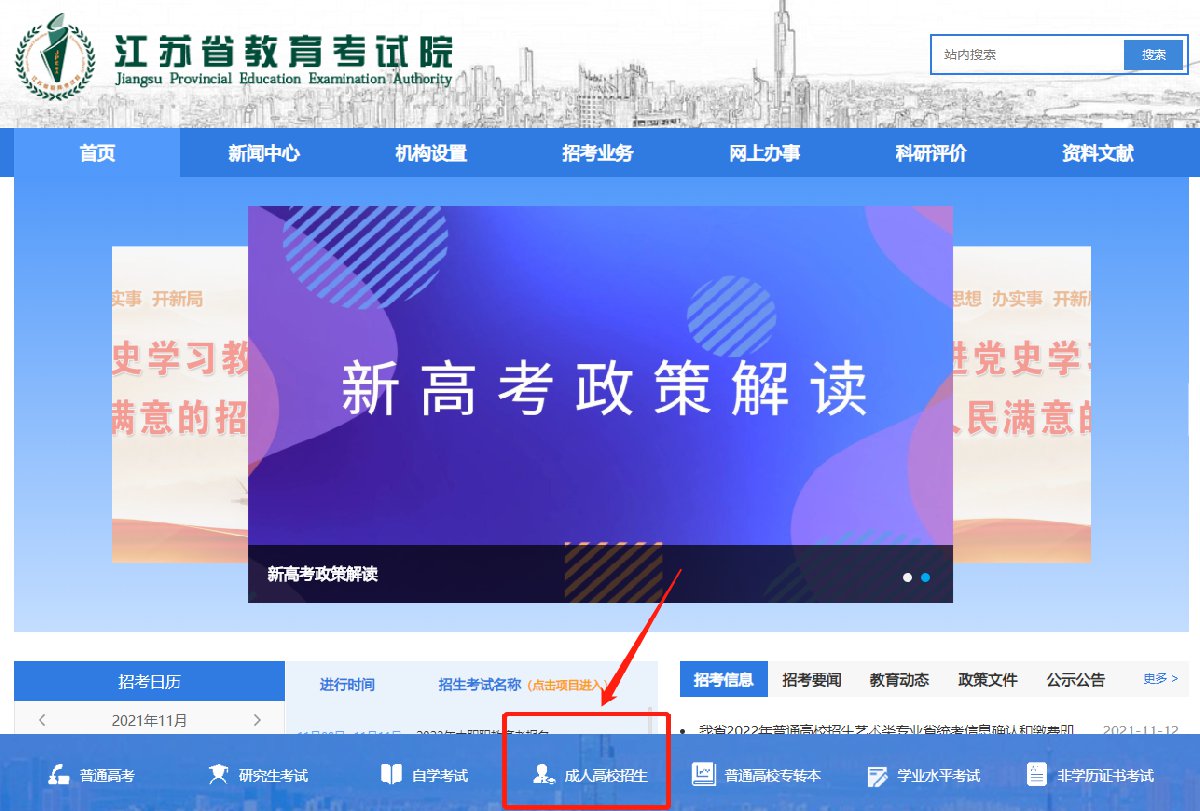Image resolution: width=1200 pixels, height=811 pixels.
Task: Select the second carousel indicator dot
Action: click(925, 577)
